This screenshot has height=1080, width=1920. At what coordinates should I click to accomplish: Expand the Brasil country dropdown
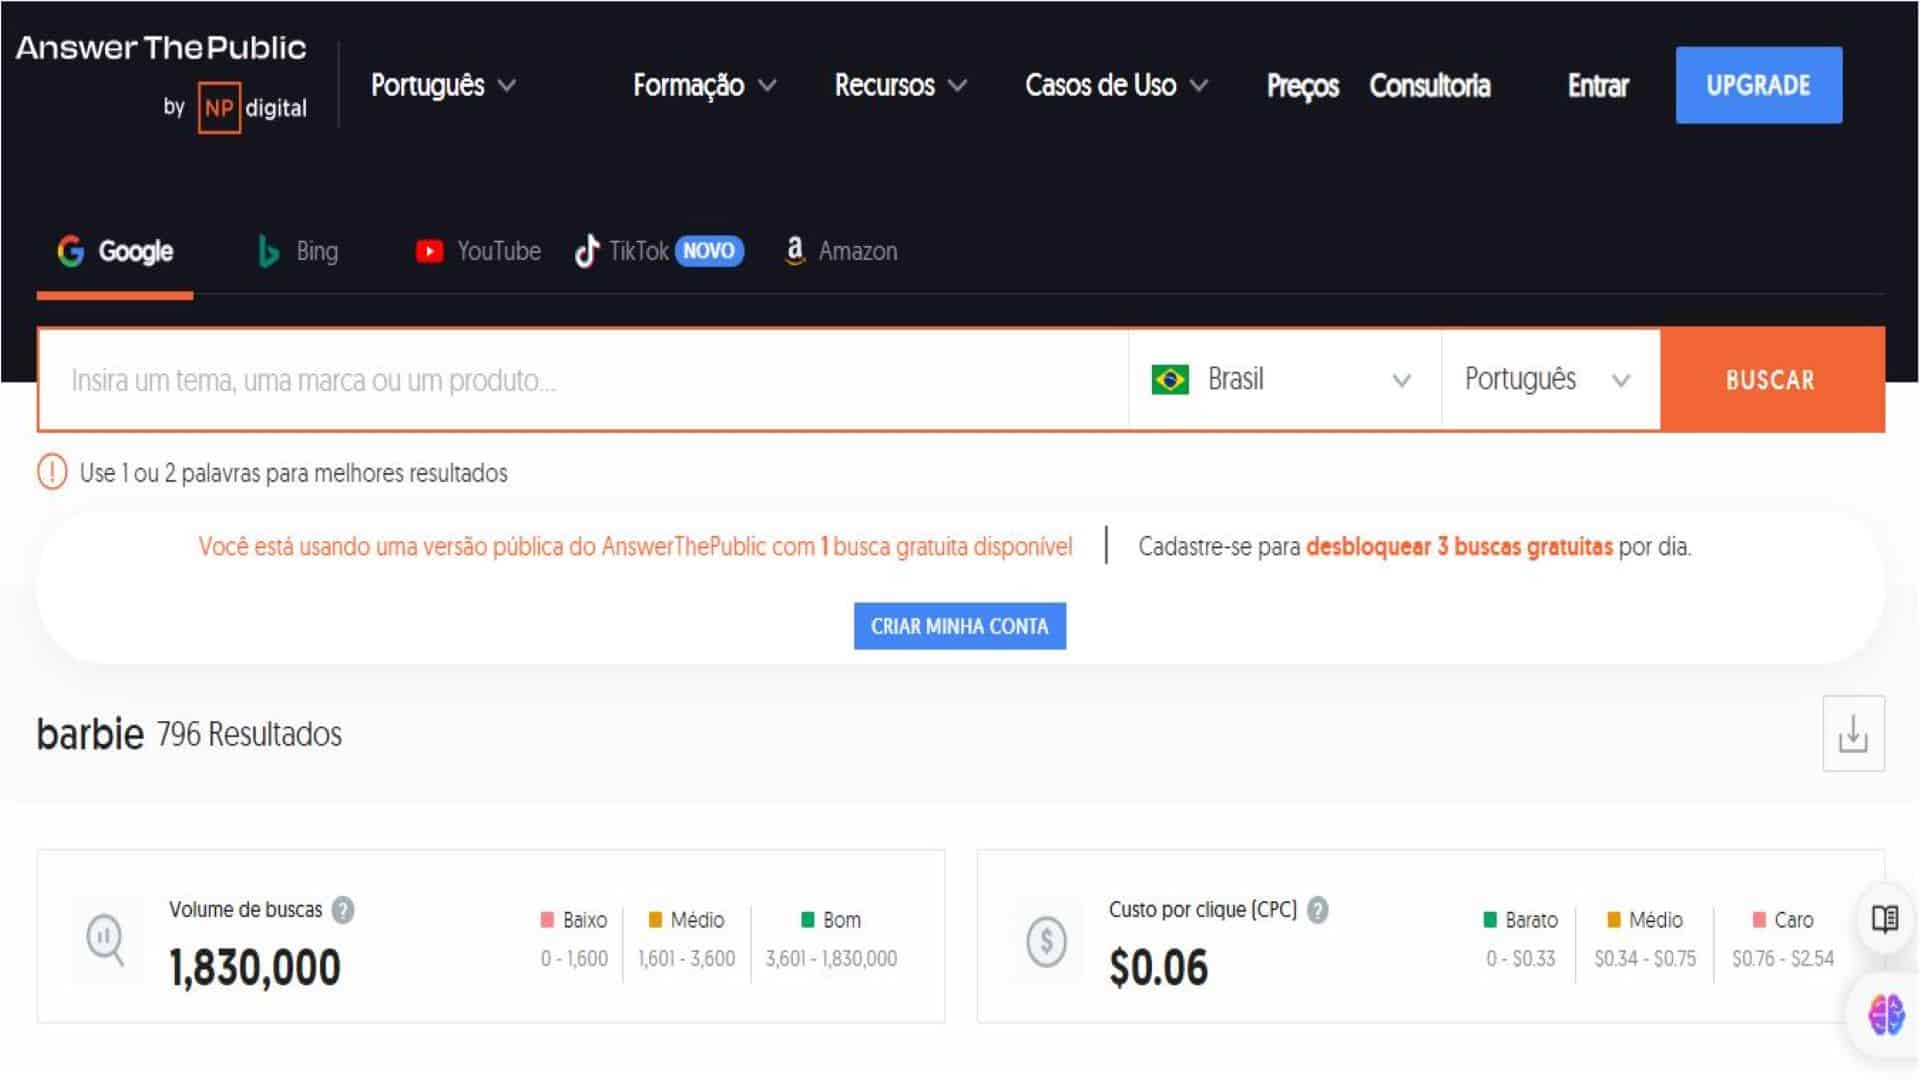pos(1283,380)
